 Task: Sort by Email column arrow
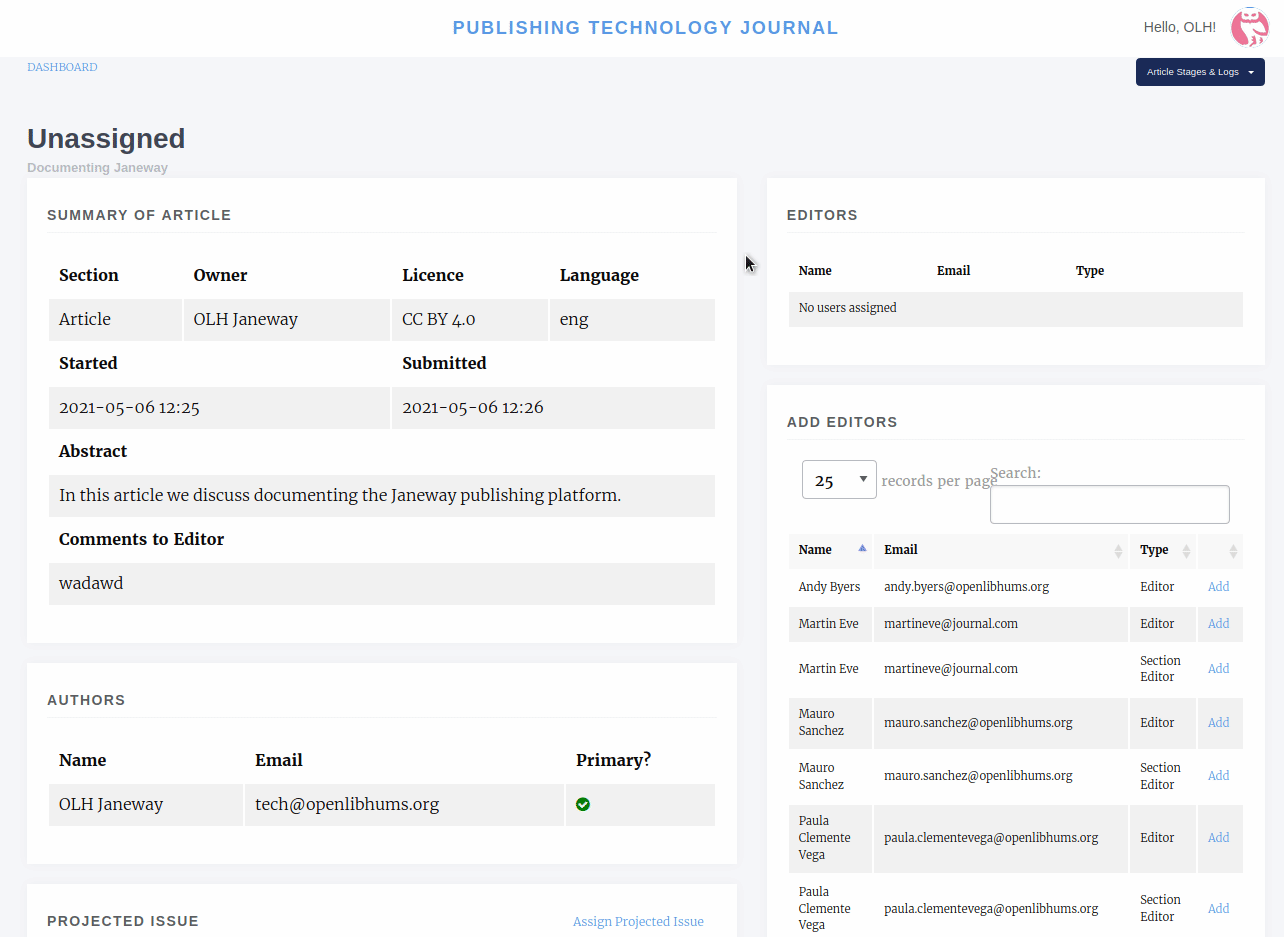[1118, 551]
